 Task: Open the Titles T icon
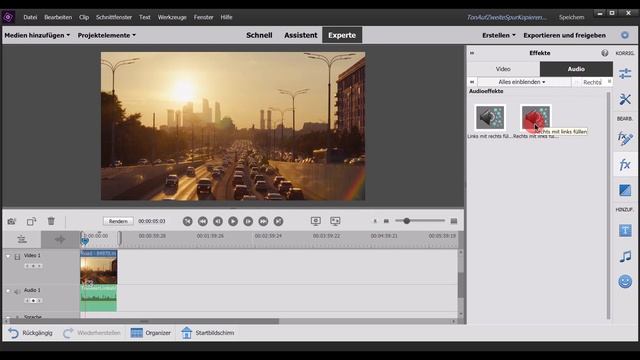point(625,230)
